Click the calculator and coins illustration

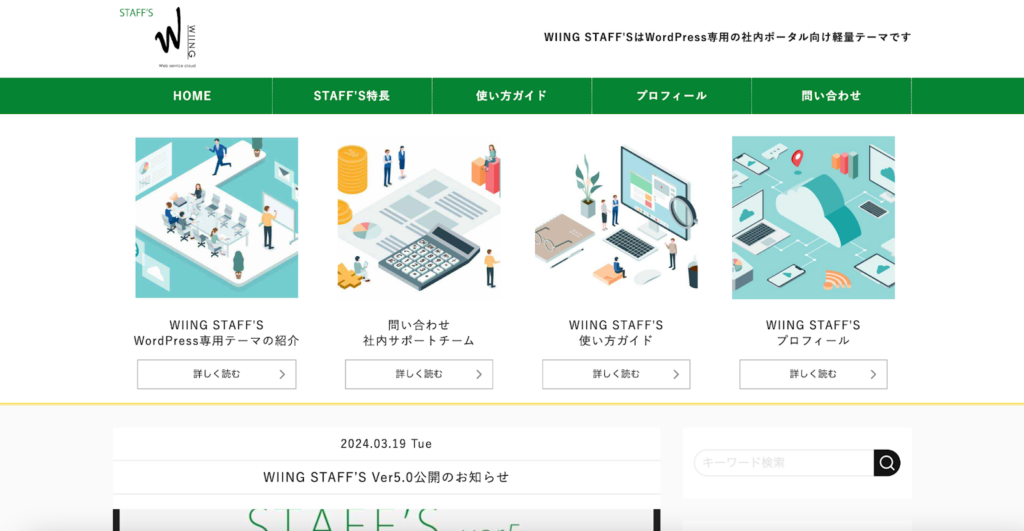point(419,218)
